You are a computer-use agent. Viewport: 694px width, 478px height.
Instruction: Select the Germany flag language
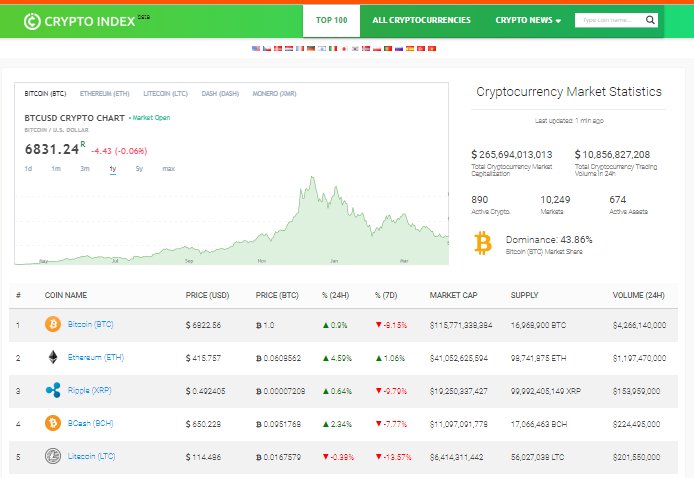[311, 48]
